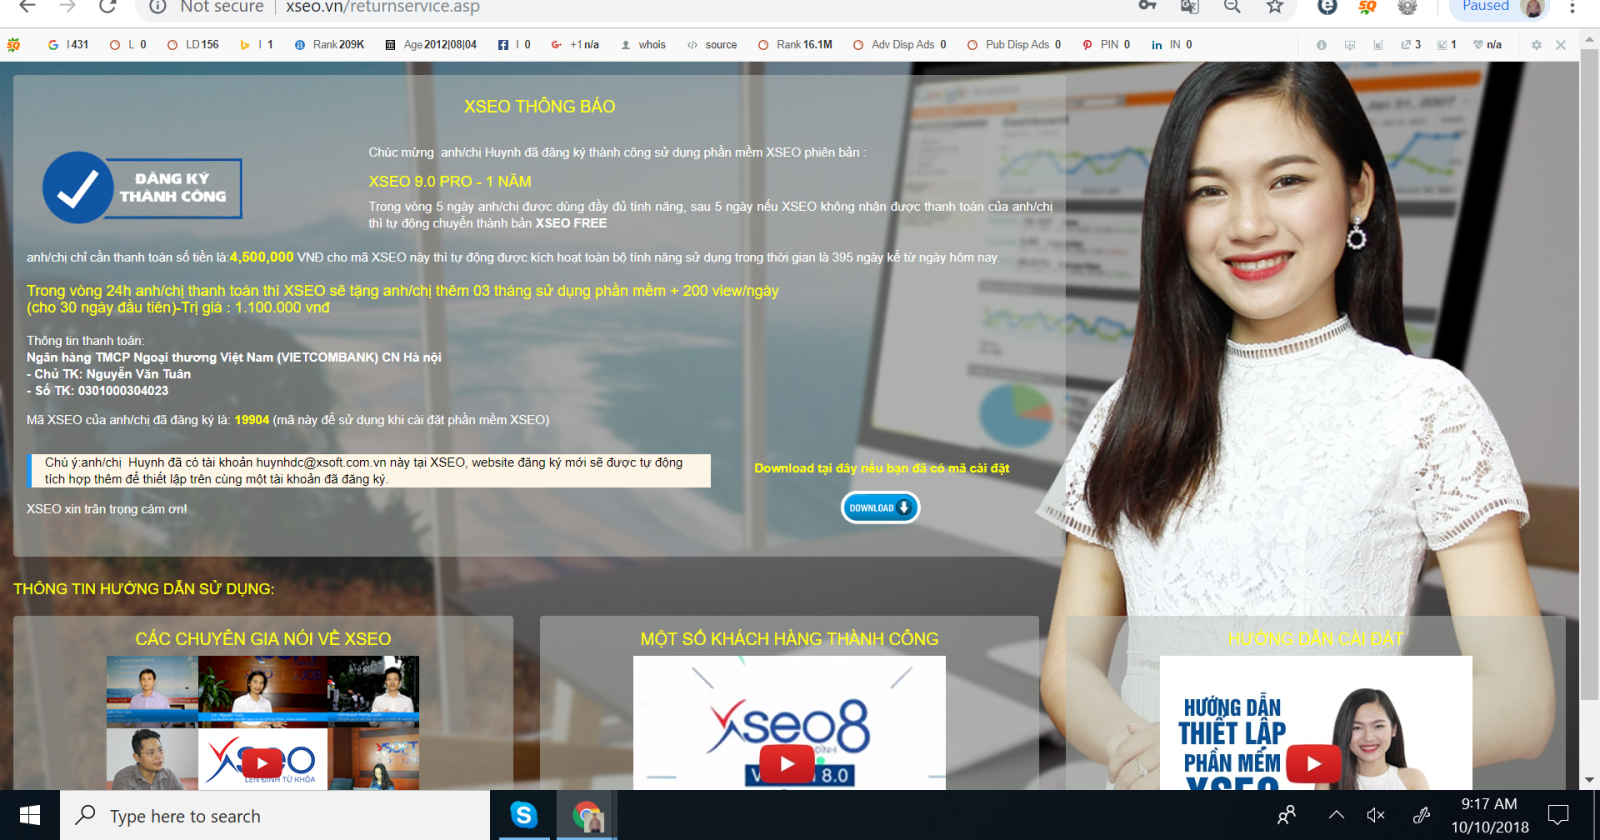Click the n/a heart icon in SEOquake bar
1600x840 pixels.
coord(1488,45)
